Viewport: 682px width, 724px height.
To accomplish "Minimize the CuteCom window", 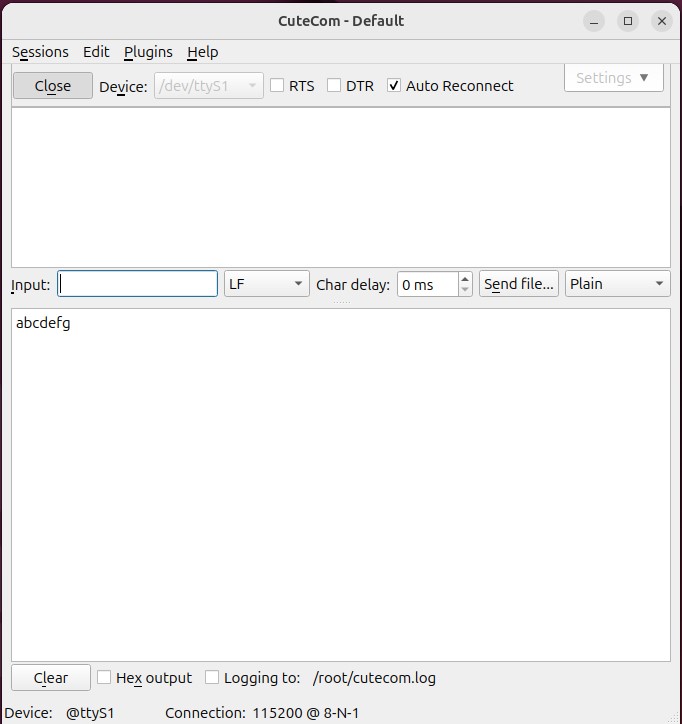I will click(594, 21).
